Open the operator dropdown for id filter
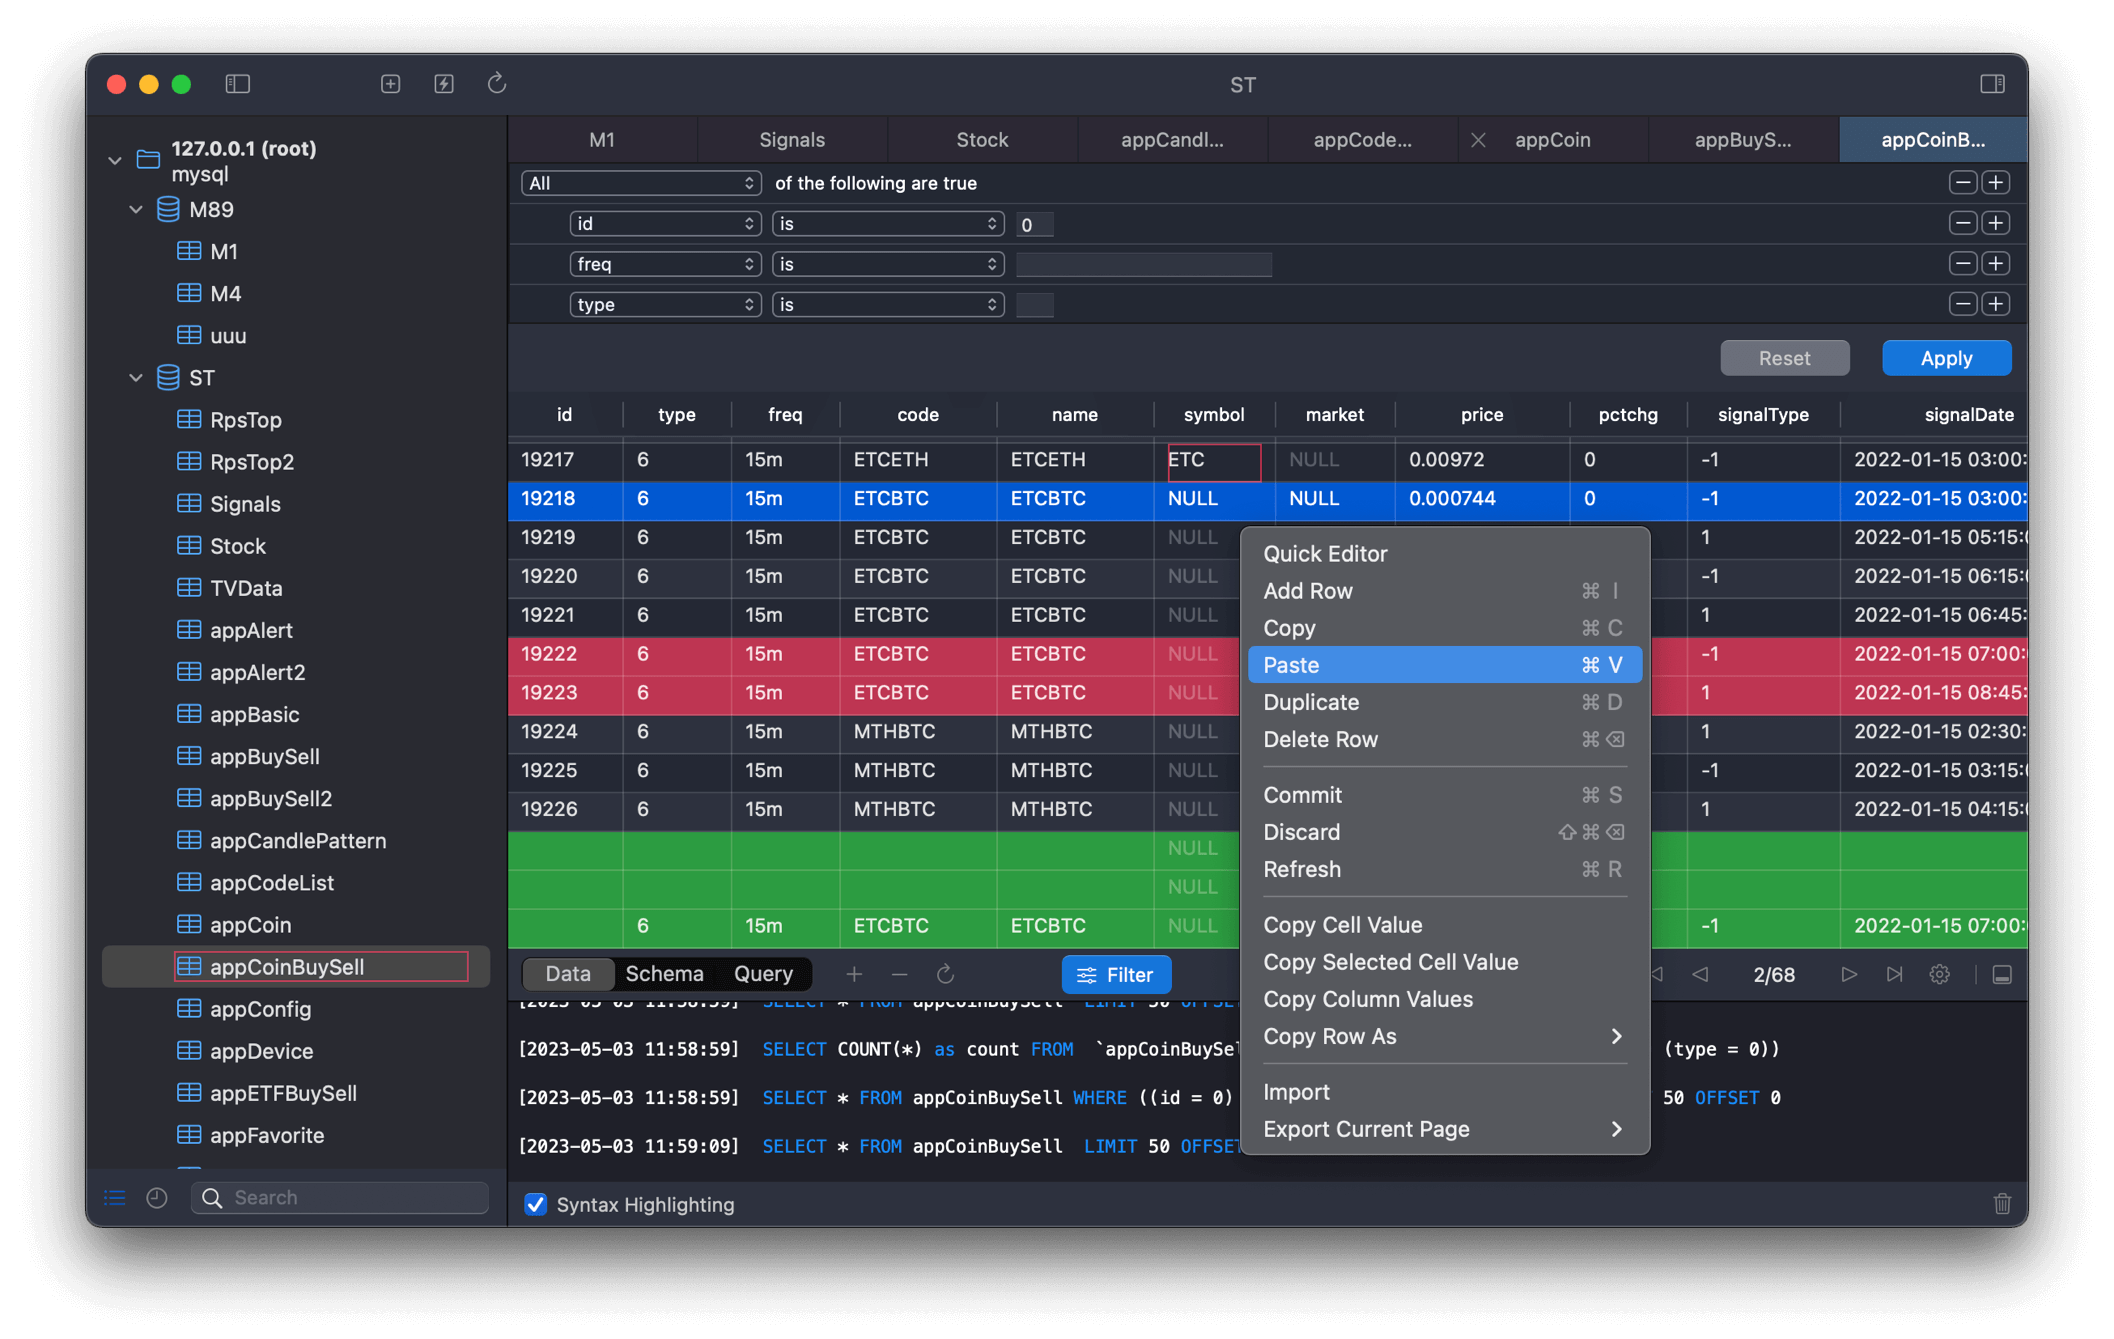Screen dimensions: 2114x1339 888,224
